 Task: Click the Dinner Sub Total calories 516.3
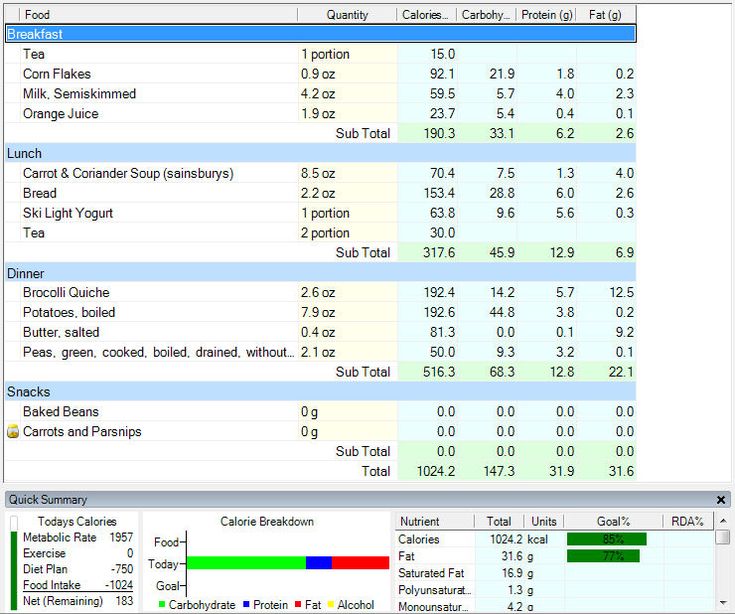tap(439, 372)
